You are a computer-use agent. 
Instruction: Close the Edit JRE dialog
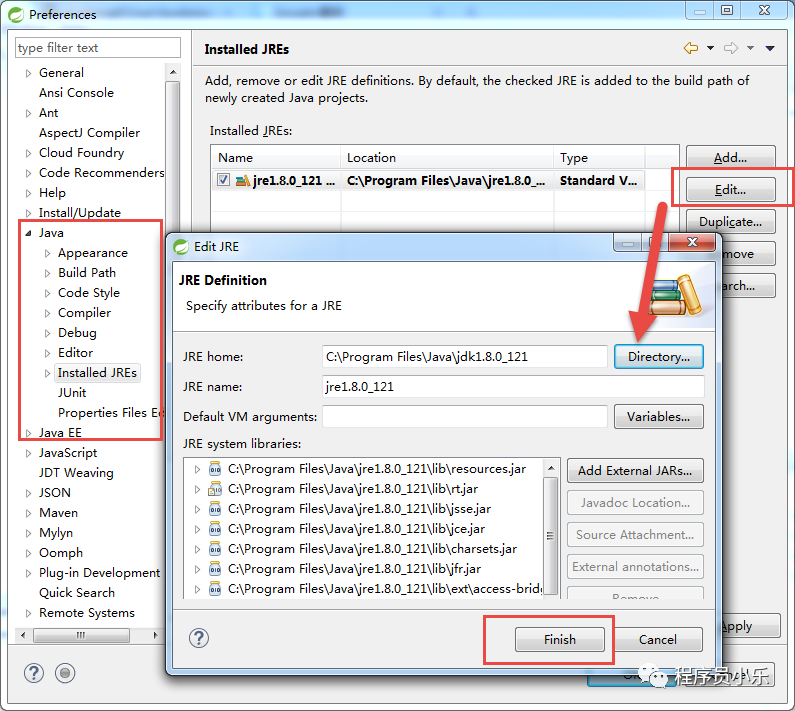click(x=692, y=242)
